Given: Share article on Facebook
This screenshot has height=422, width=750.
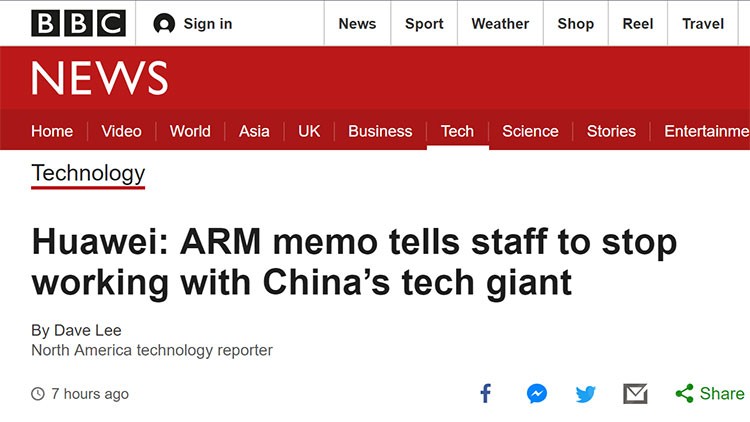Looking at the screenshot, I should tap(486, 393).
